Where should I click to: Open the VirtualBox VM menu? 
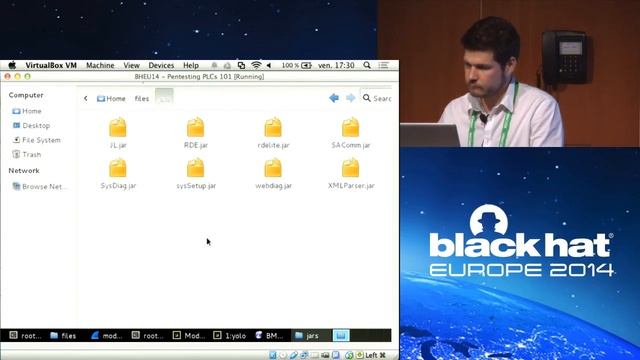pyautogui.click(x=51, y=65)
